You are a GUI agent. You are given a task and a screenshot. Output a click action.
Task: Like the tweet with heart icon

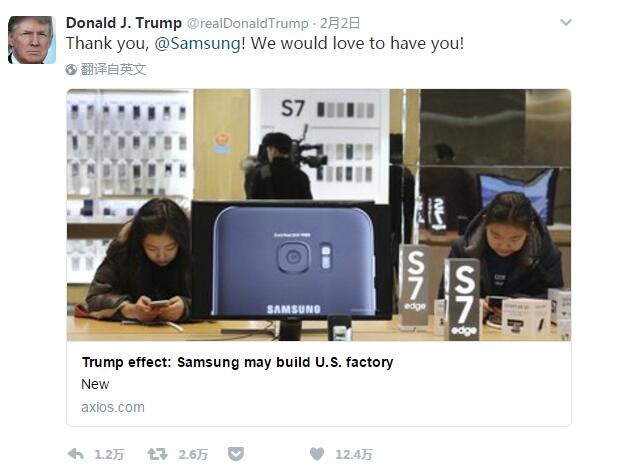[317, 454]
